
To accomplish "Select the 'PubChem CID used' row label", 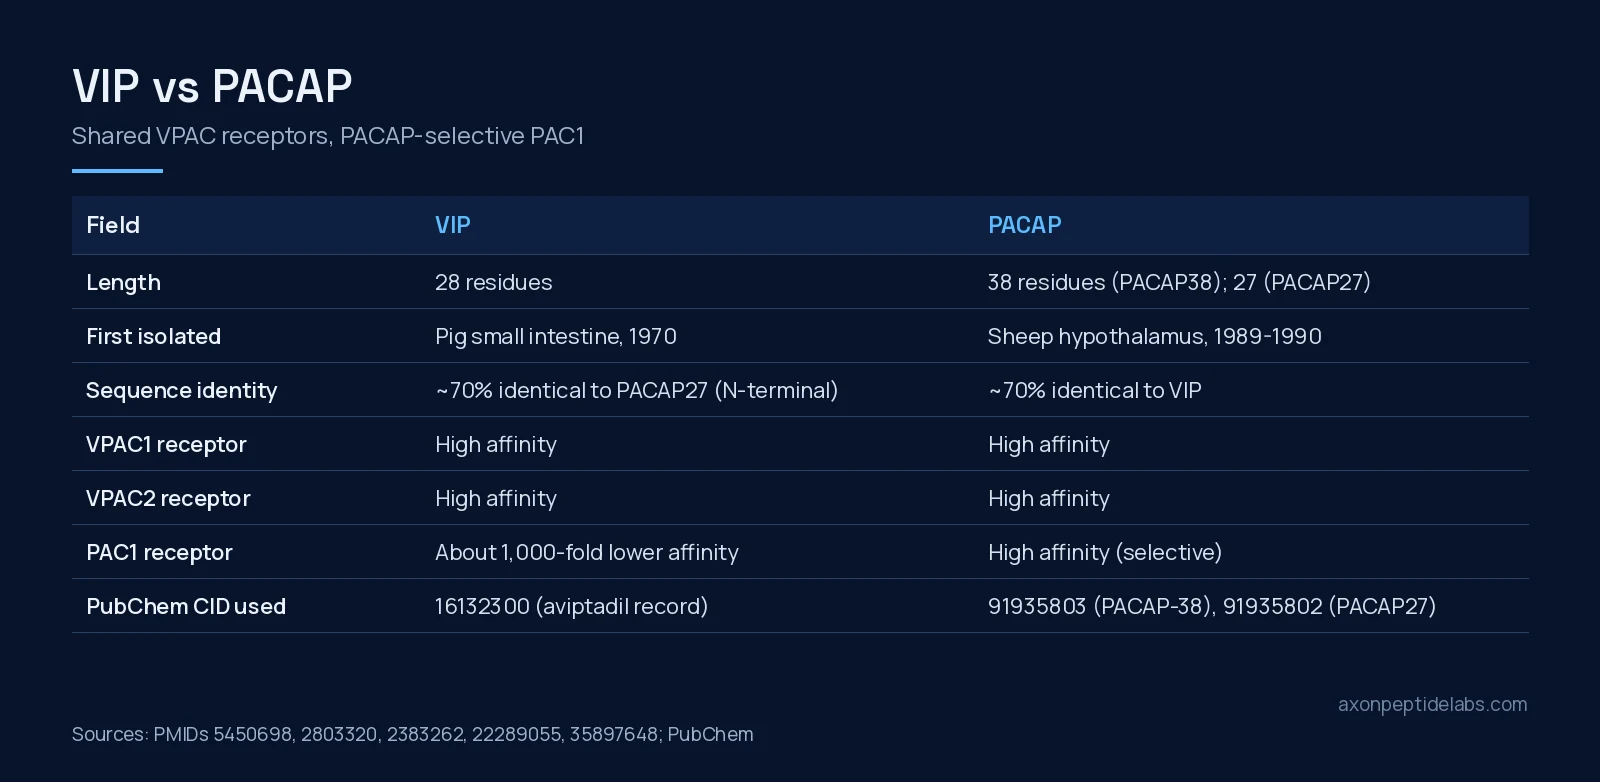I will [x=186, y=607].
